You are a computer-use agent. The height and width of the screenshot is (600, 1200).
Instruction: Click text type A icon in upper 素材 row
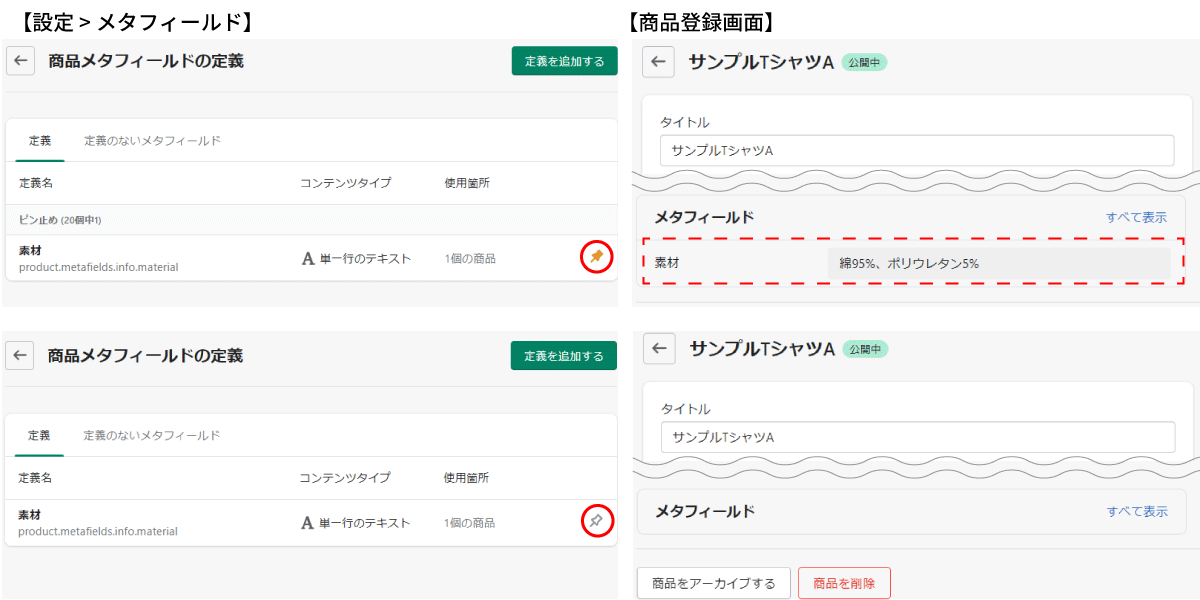click(308, 258)
